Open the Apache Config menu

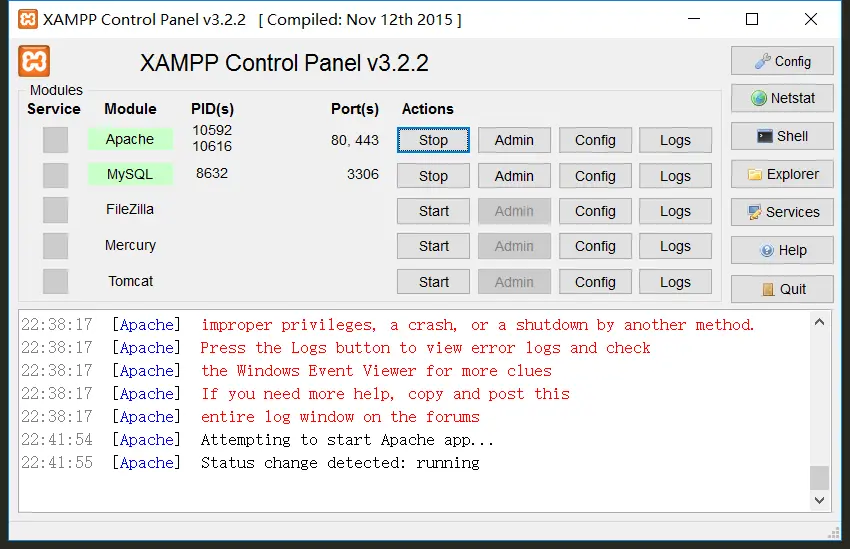(595, 140)
